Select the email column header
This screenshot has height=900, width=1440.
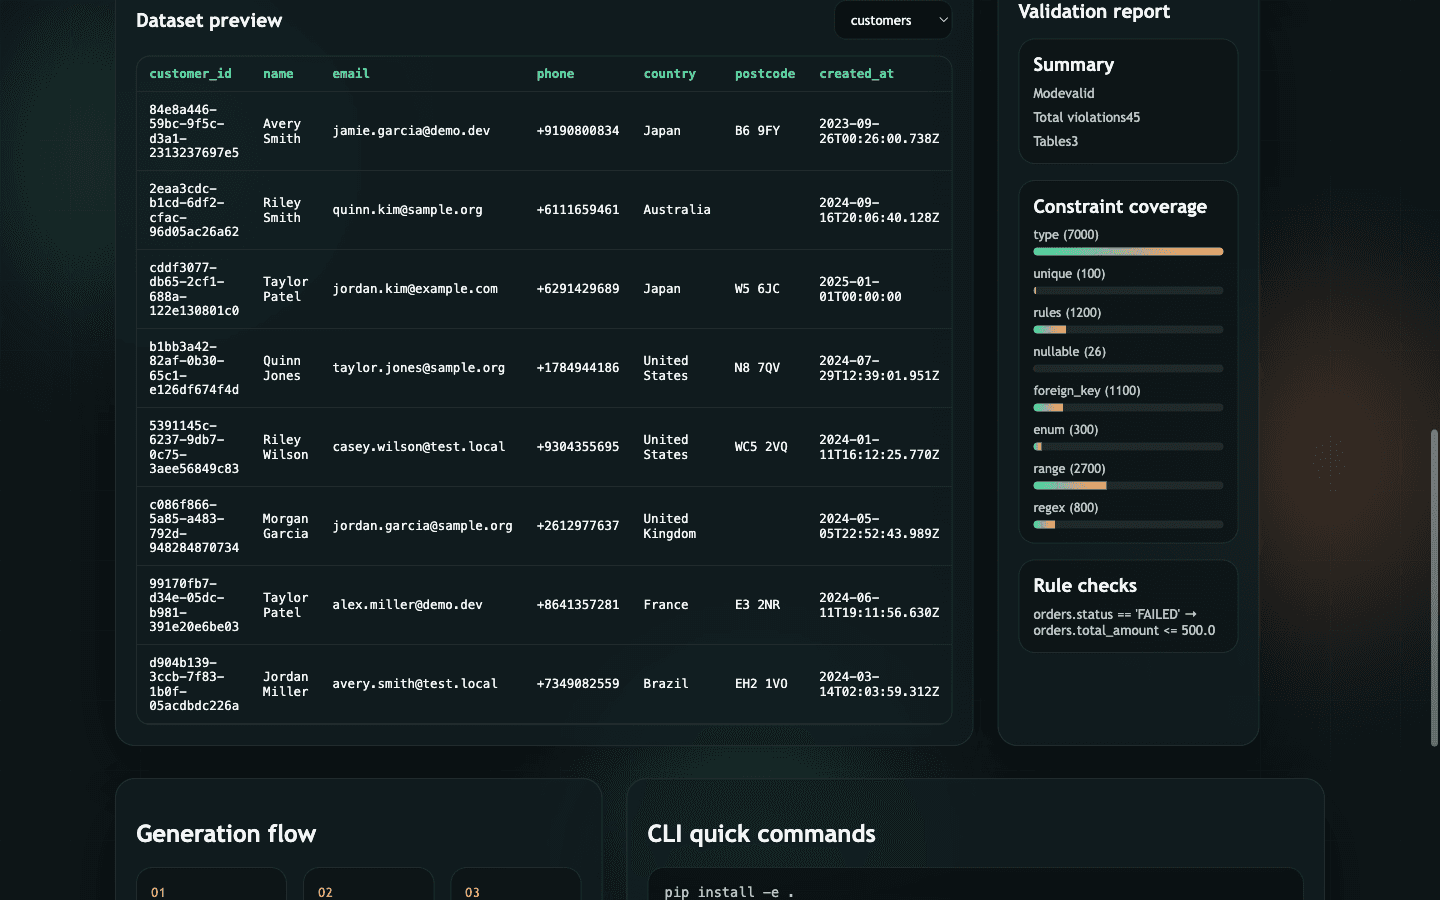[350, 73]
